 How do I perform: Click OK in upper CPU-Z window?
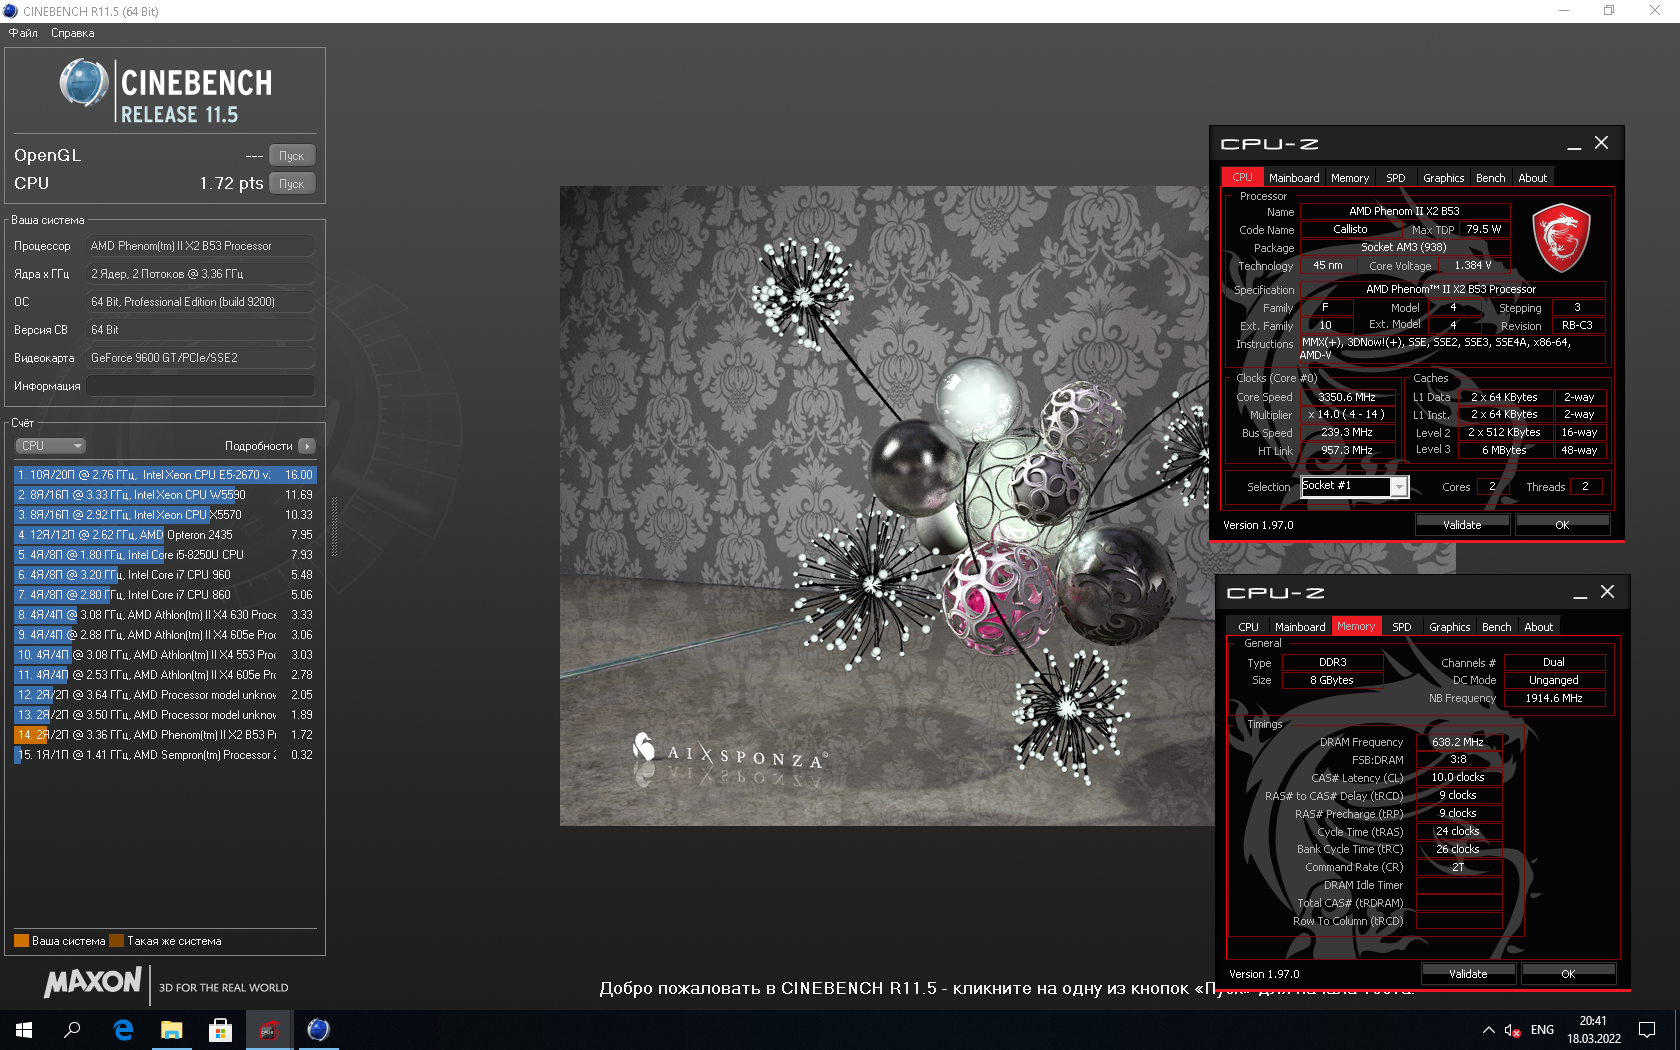1562,525
